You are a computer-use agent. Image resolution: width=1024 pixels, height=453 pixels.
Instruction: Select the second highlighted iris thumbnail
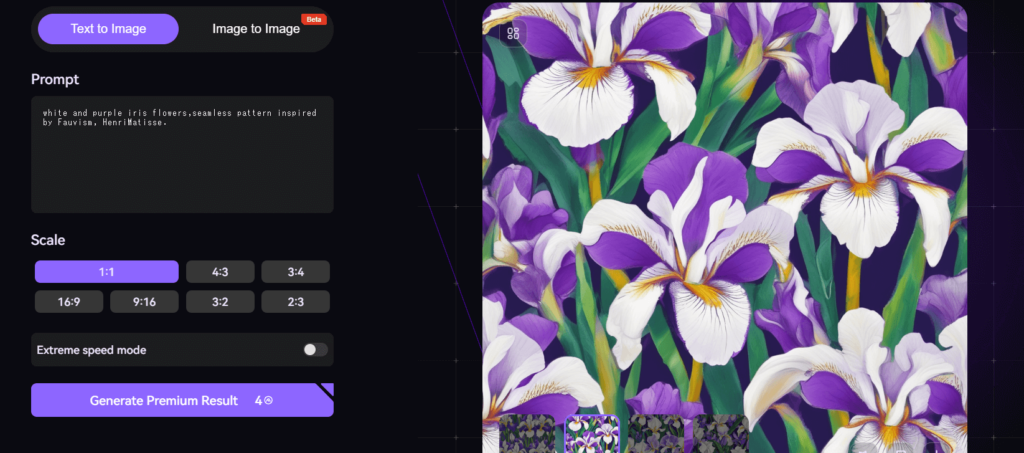592,434
